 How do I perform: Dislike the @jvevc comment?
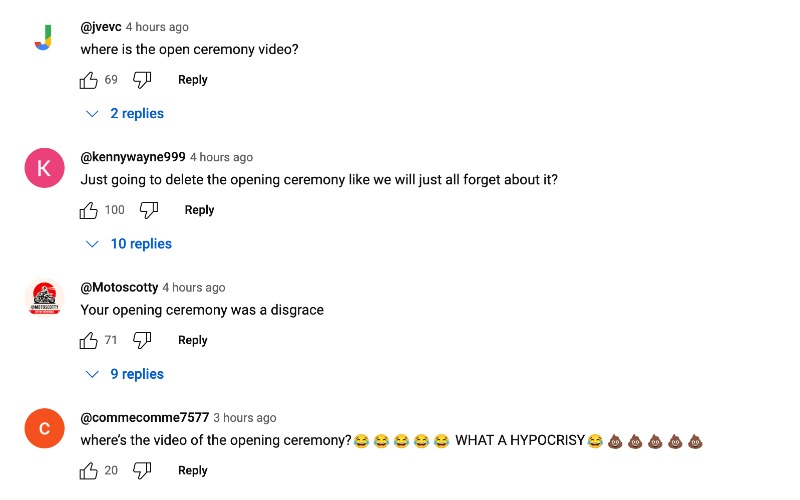tap(142, 80)
